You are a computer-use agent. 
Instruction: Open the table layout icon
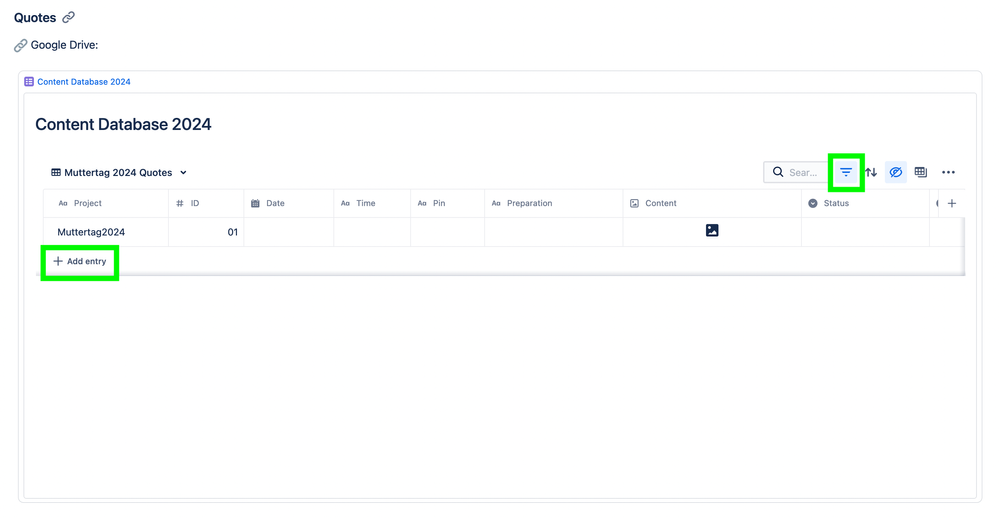tap(921, 172)
